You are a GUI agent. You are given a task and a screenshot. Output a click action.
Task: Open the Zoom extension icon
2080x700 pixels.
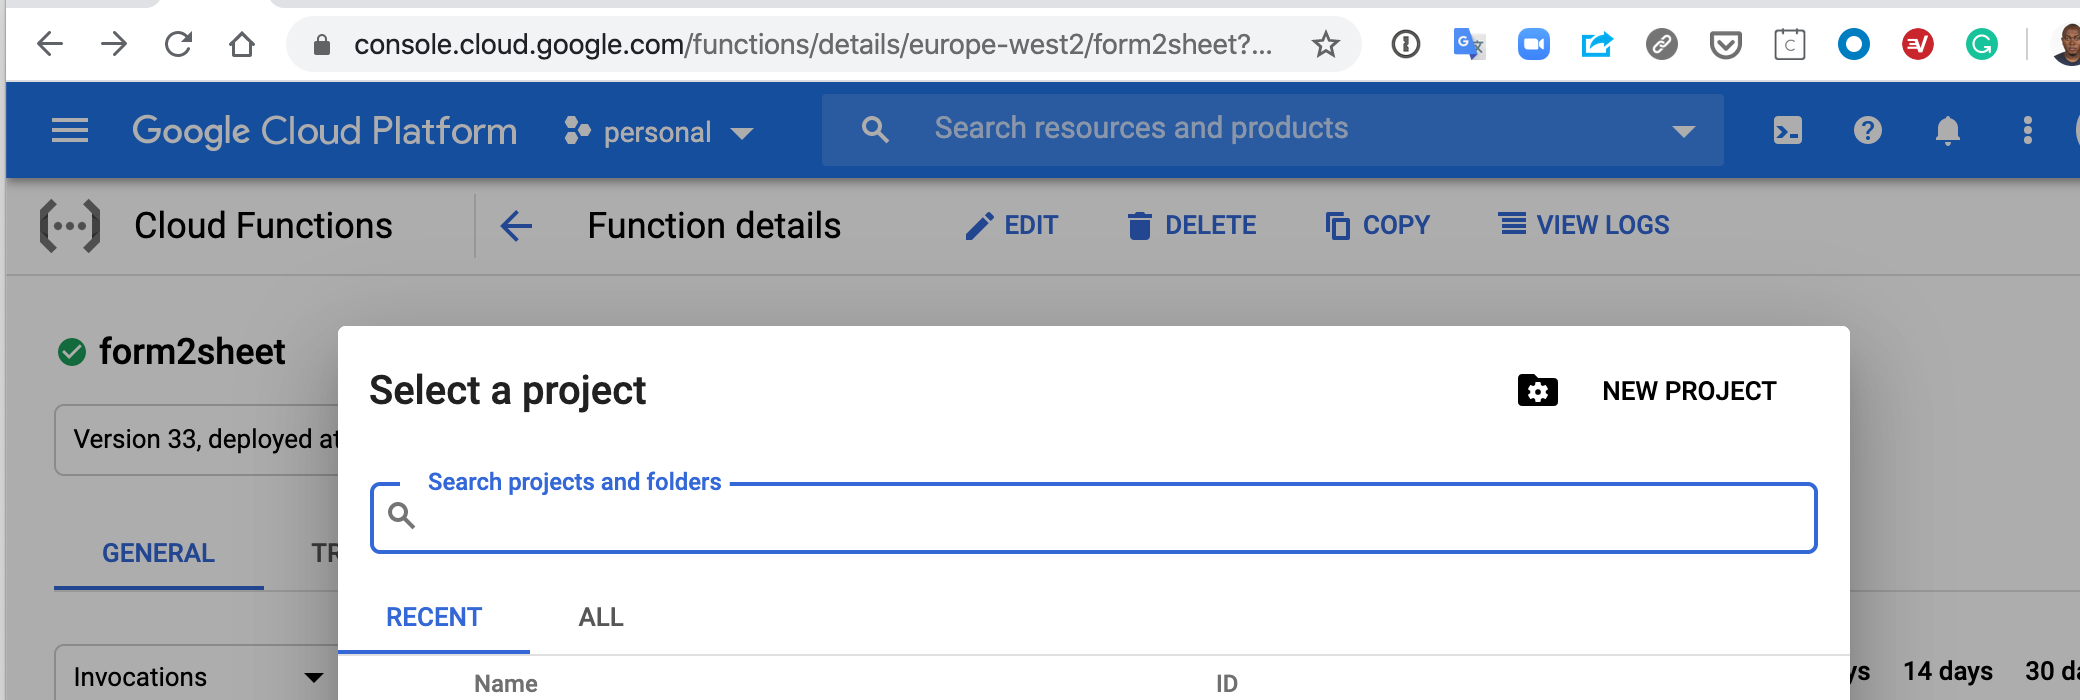click(x=1533, y=44)
